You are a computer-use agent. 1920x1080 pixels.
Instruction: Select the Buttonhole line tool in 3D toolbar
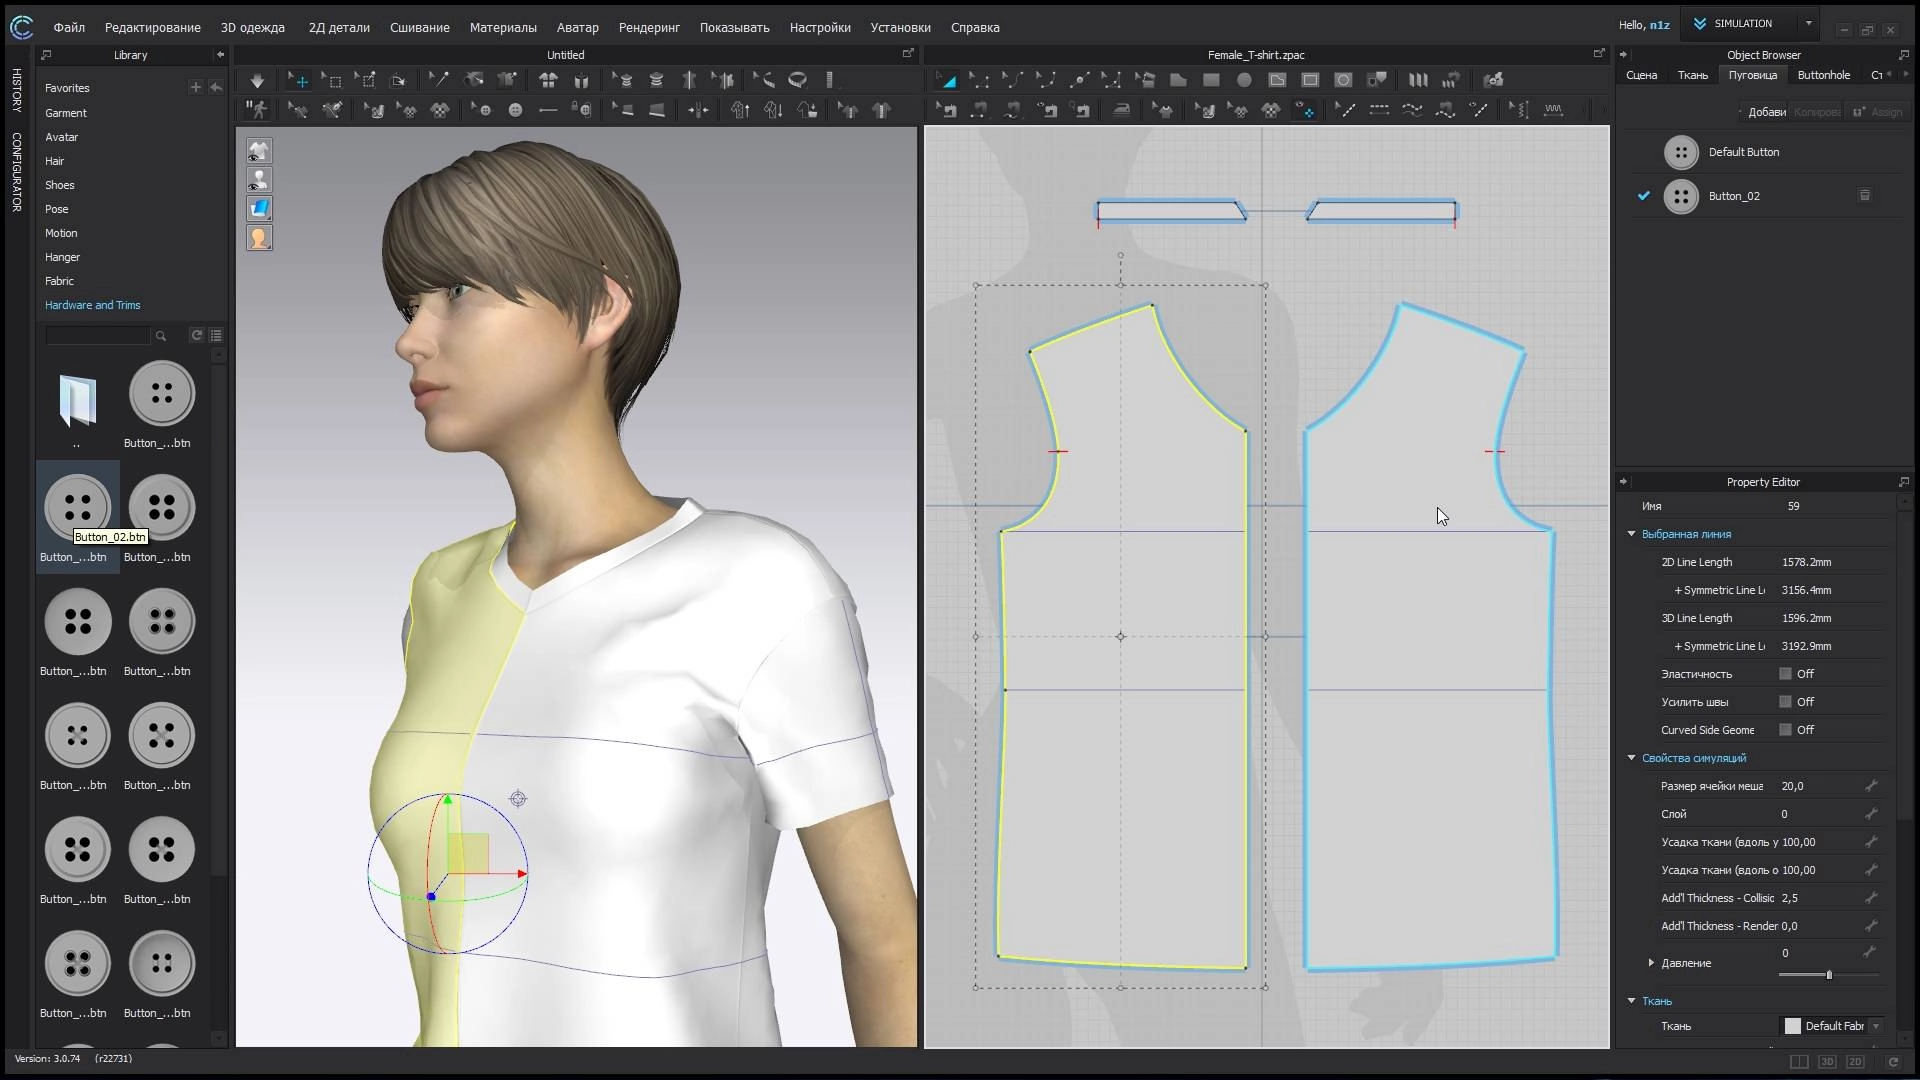click(x=548, y=110)
